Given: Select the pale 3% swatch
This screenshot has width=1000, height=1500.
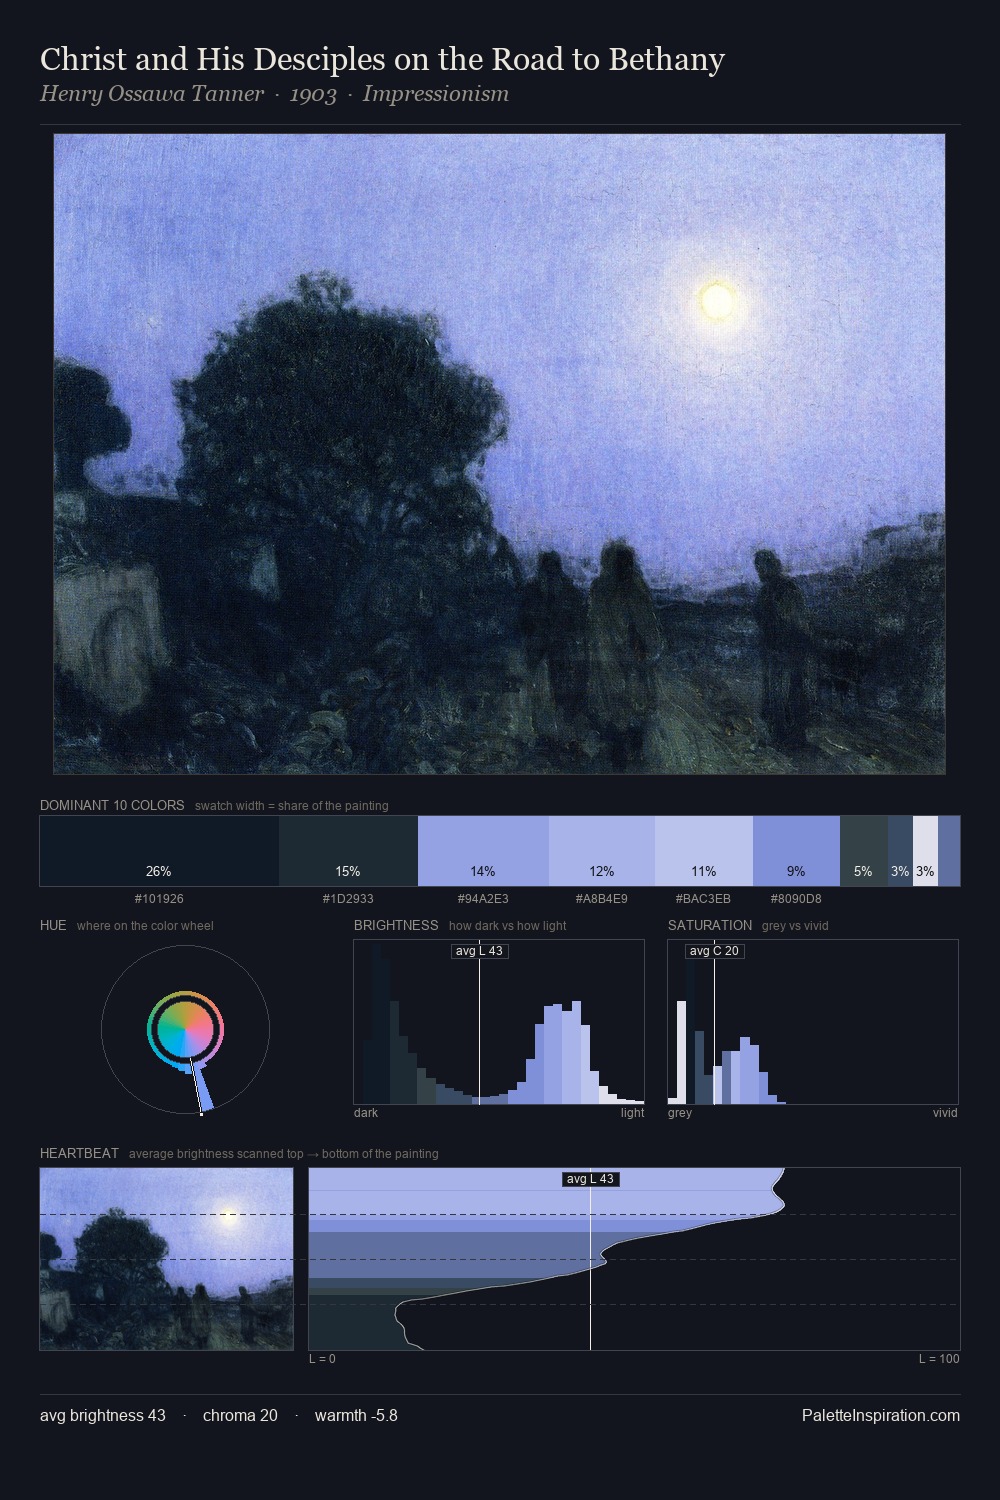Looking at the screenshot, I should point(925,851).
